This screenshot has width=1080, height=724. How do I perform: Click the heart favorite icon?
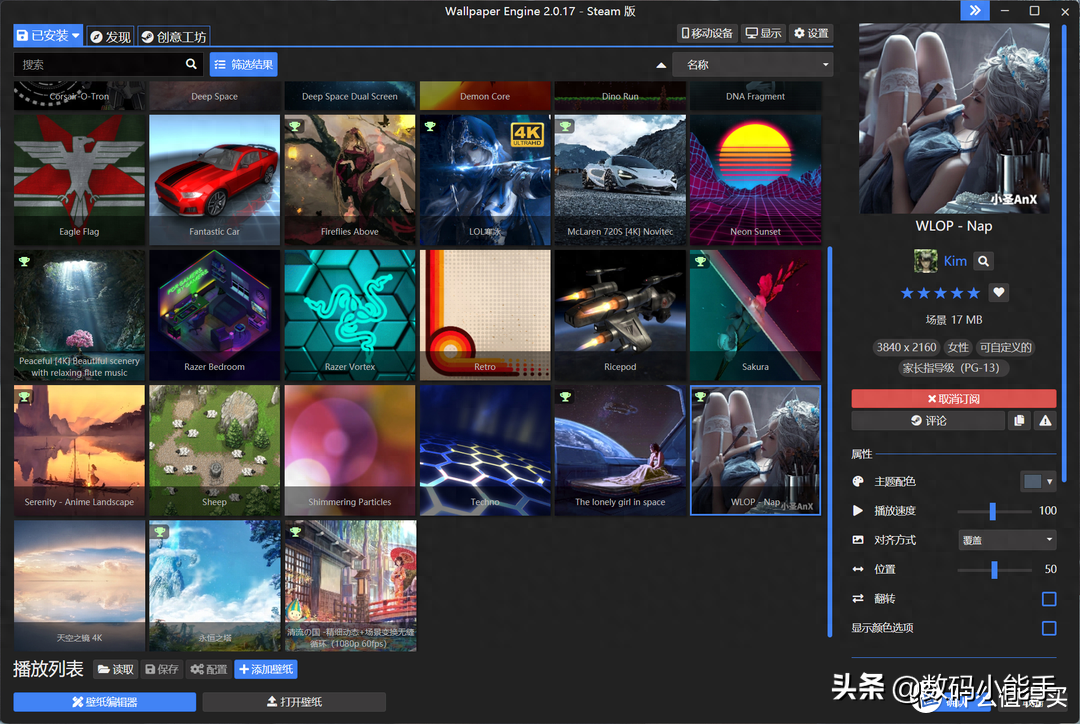[999, 293]
